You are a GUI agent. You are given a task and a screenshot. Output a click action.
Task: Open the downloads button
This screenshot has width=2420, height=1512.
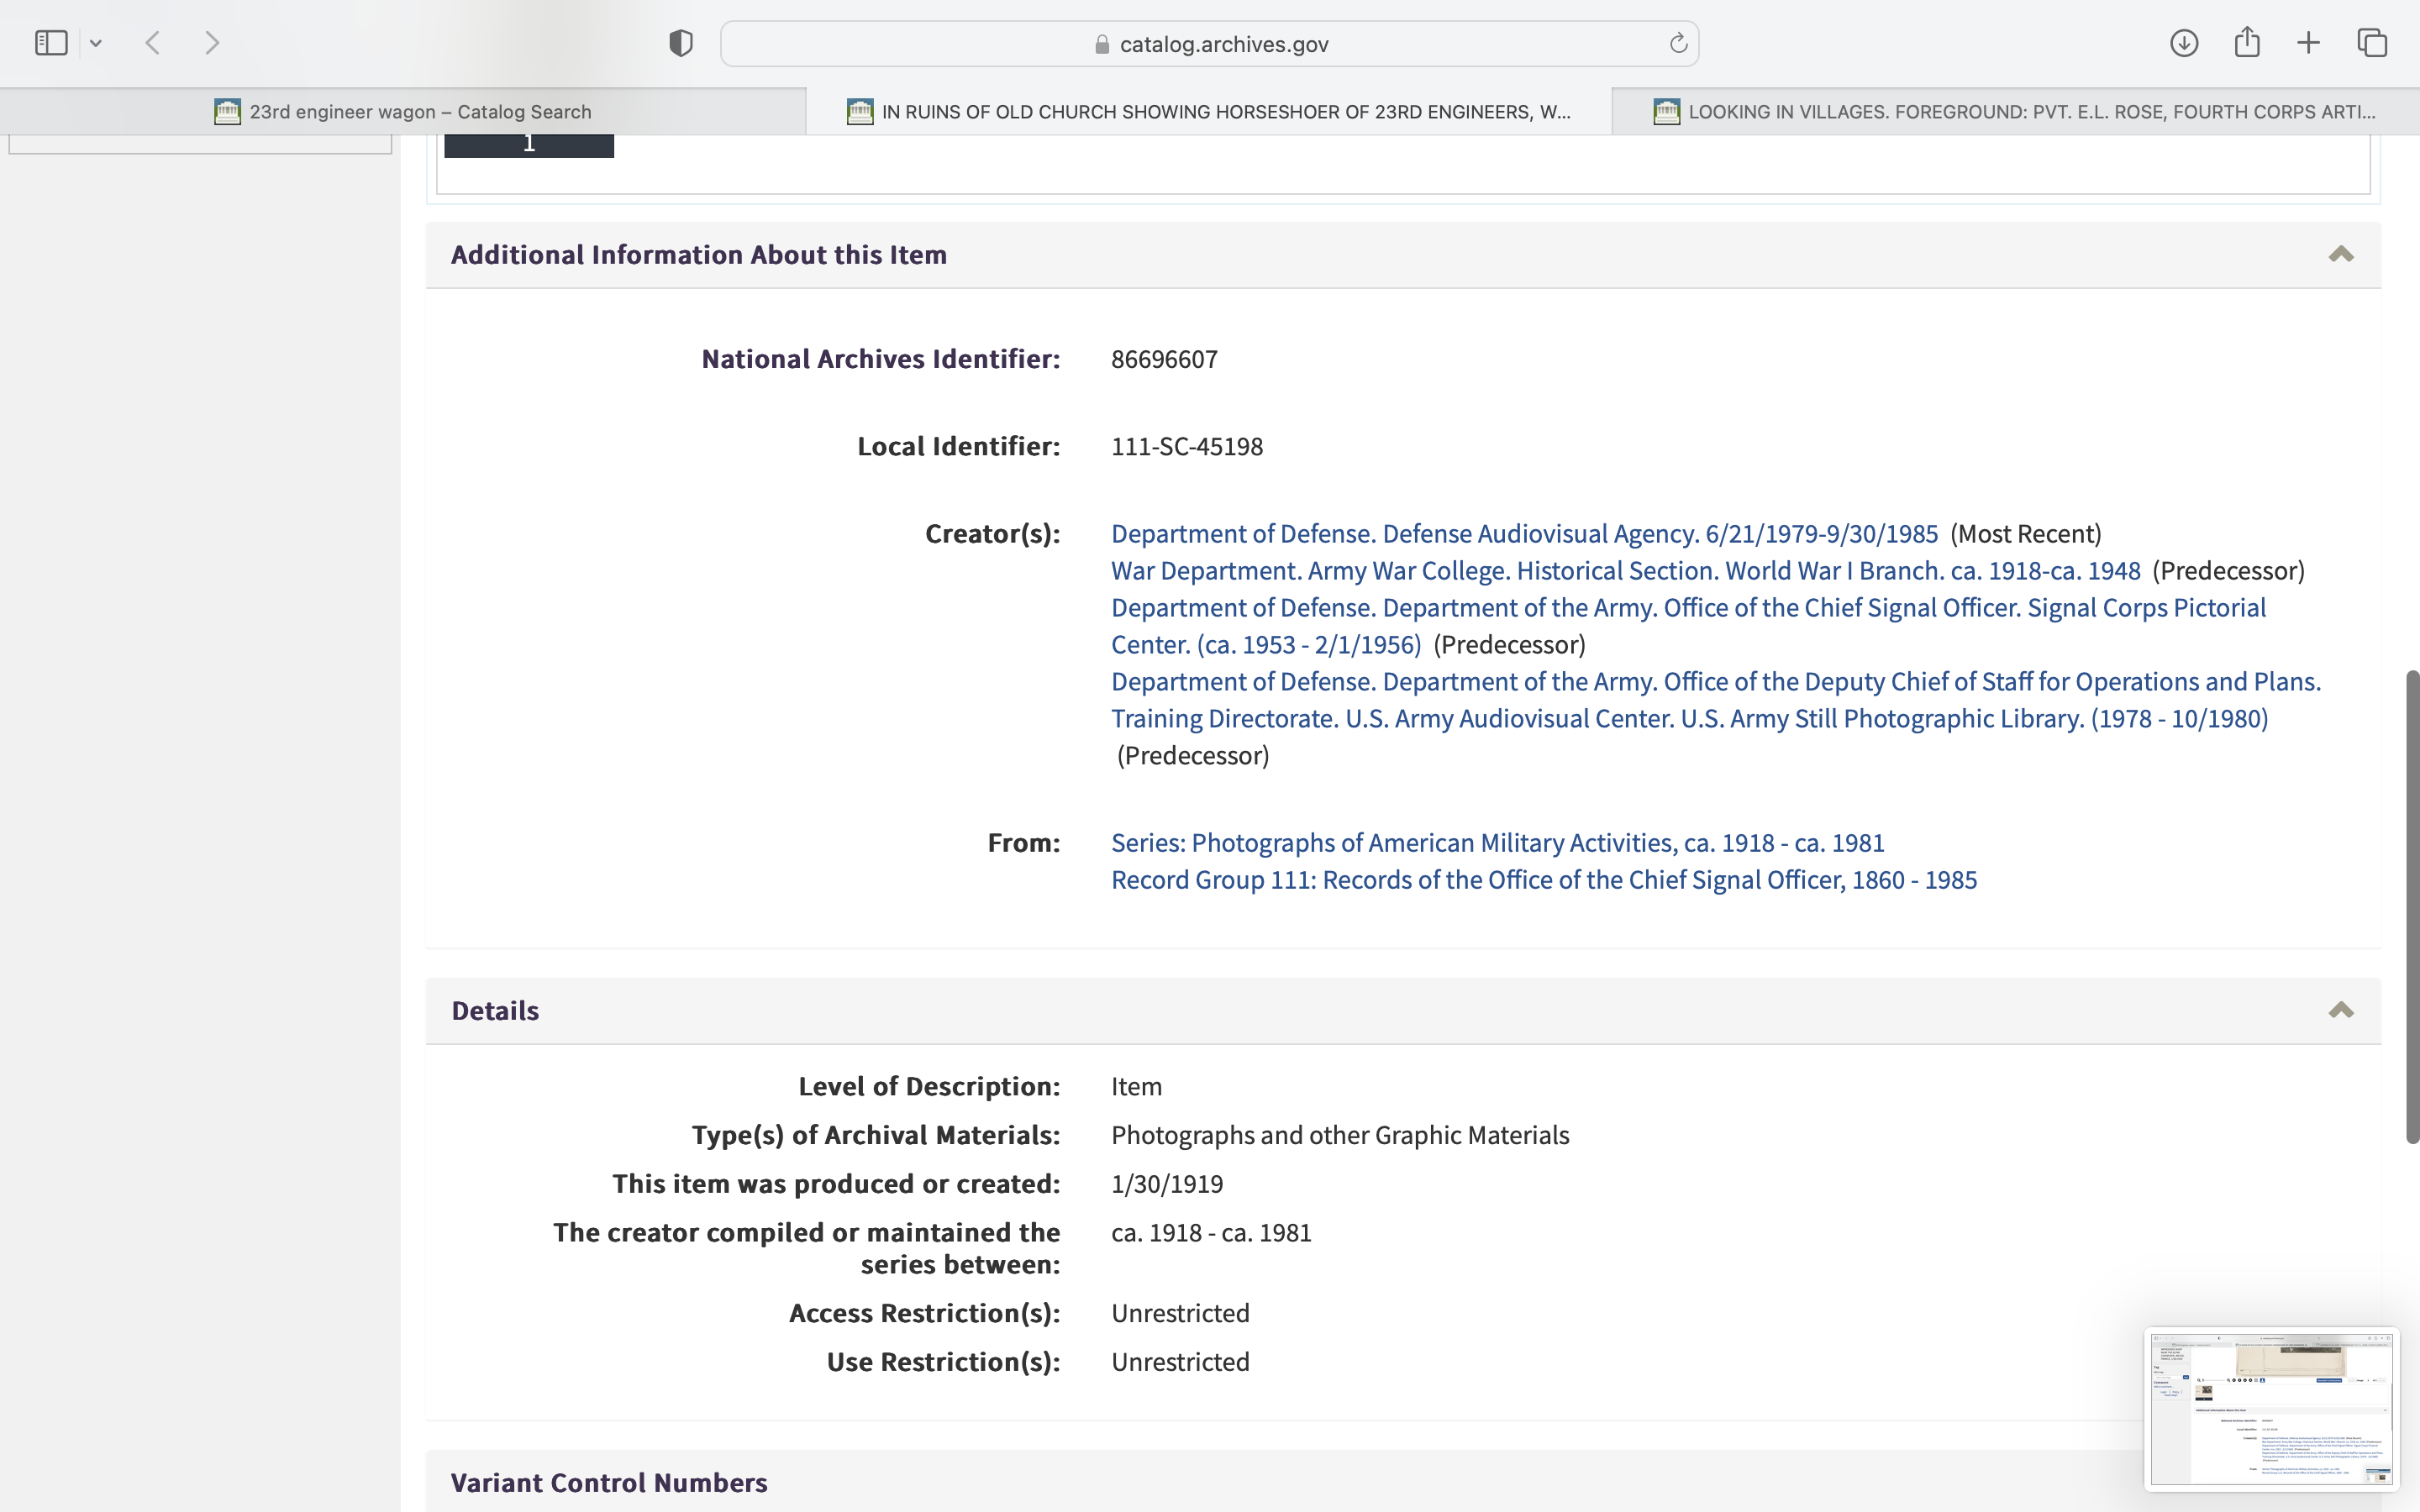(x=2183, y=43)
